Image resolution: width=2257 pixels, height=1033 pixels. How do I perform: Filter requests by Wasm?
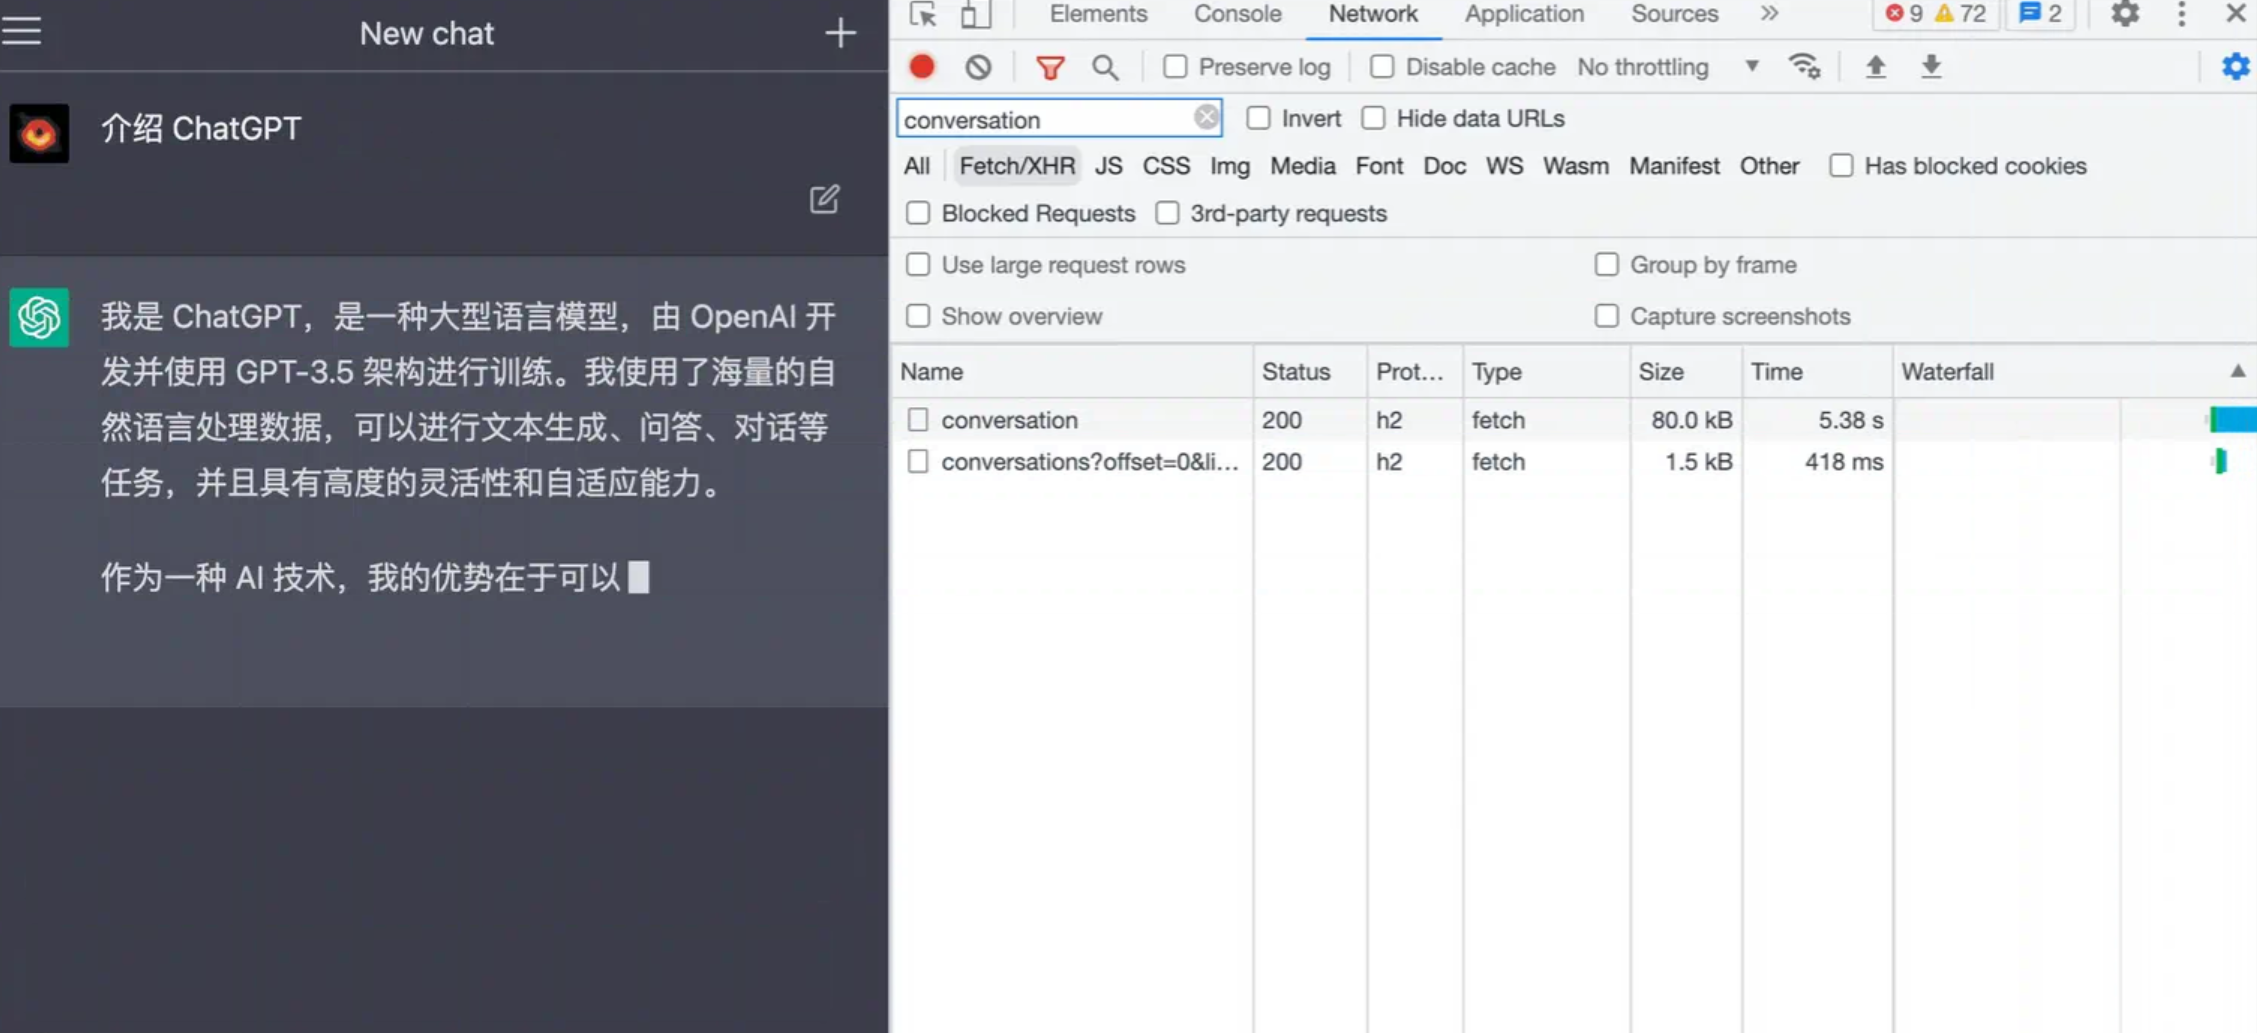pyautogui.click(x=1575, y=166)
